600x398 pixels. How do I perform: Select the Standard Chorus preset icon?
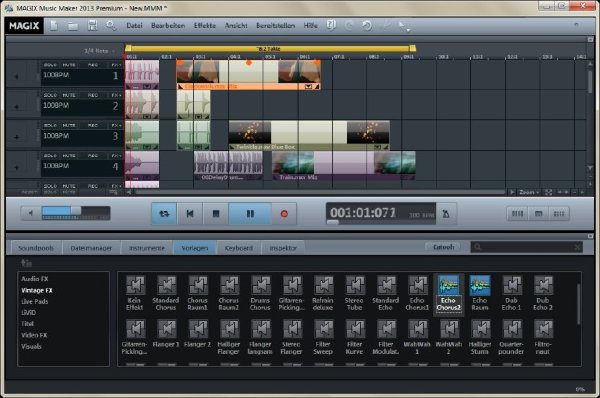point(166,285)
